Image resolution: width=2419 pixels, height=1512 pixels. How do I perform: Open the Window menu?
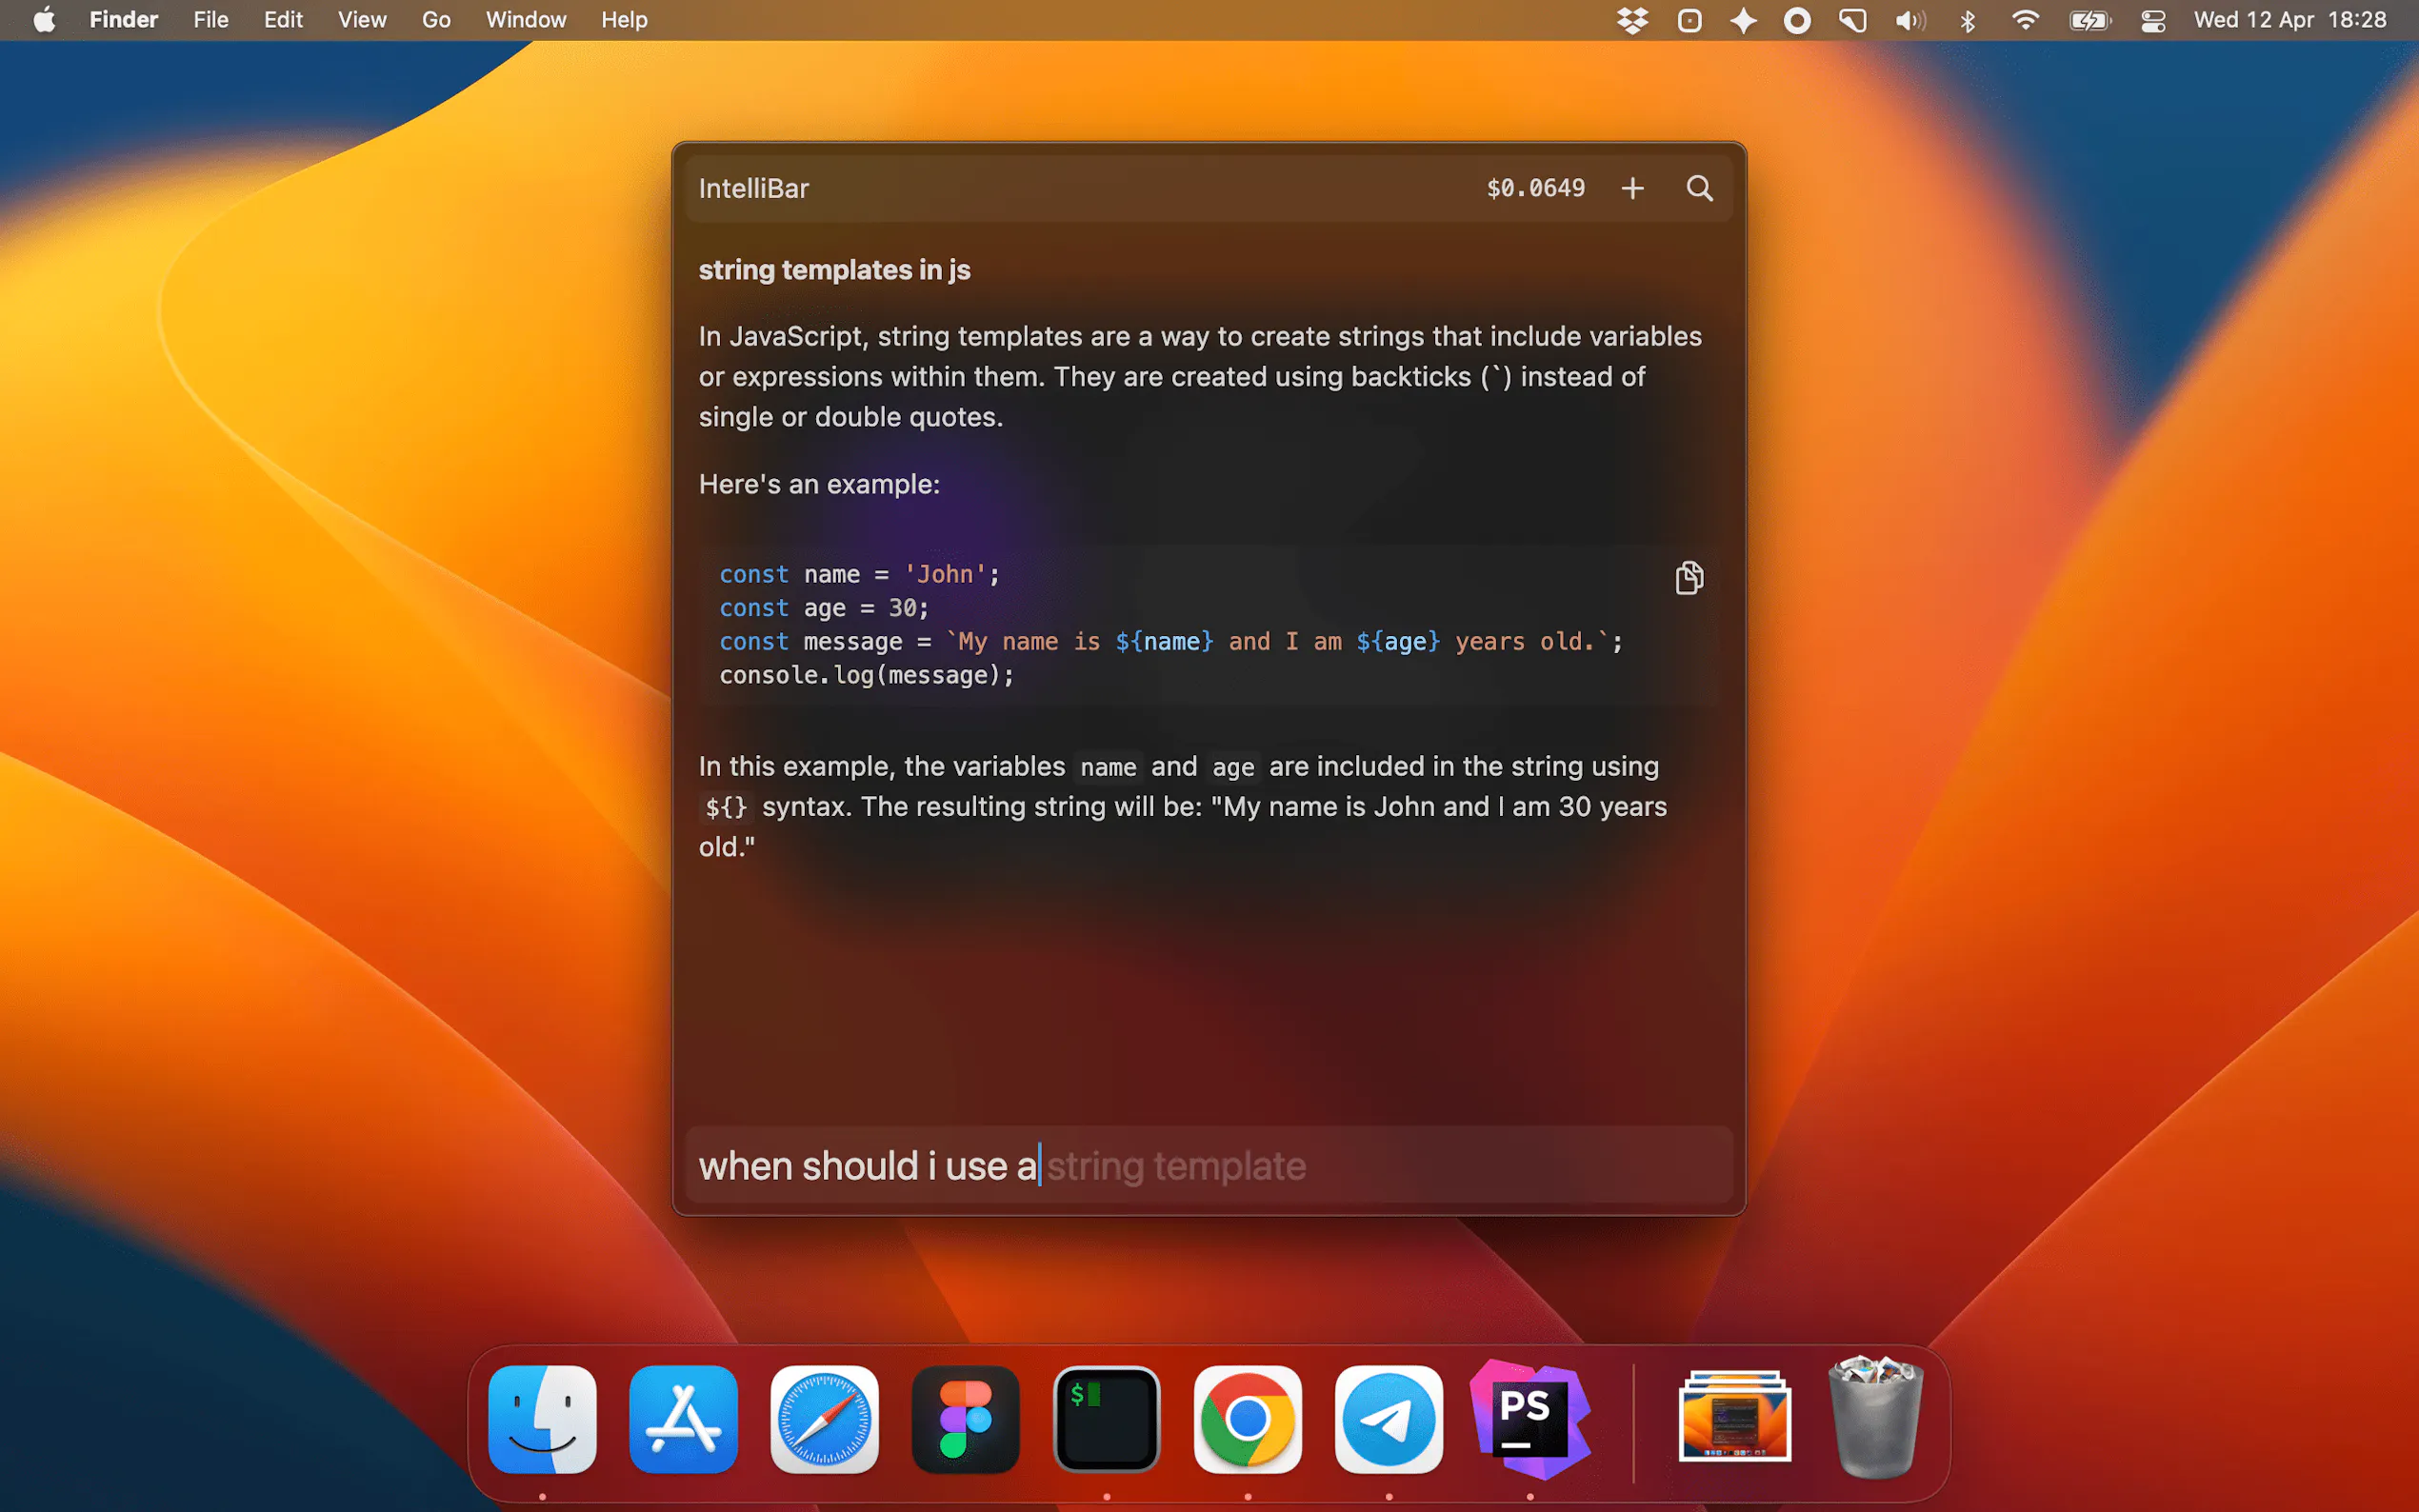525,20
